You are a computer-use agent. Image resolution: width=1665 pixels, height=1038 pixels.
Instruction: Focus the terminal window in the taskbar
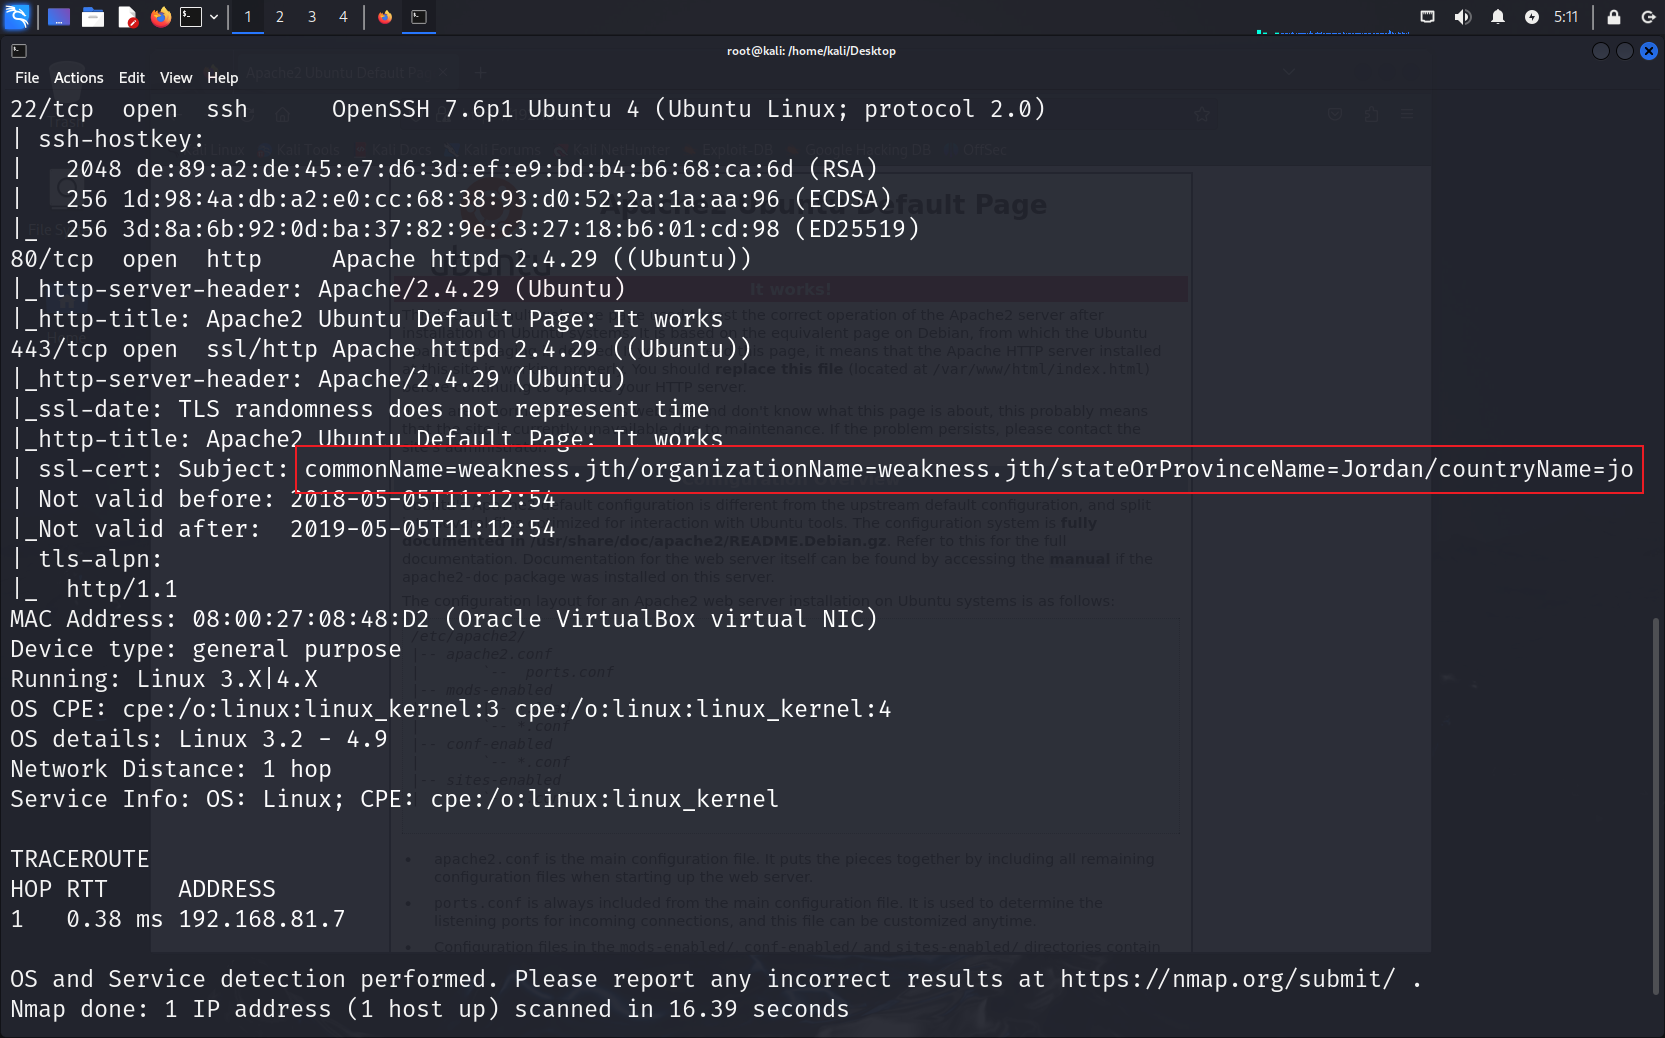419,17
